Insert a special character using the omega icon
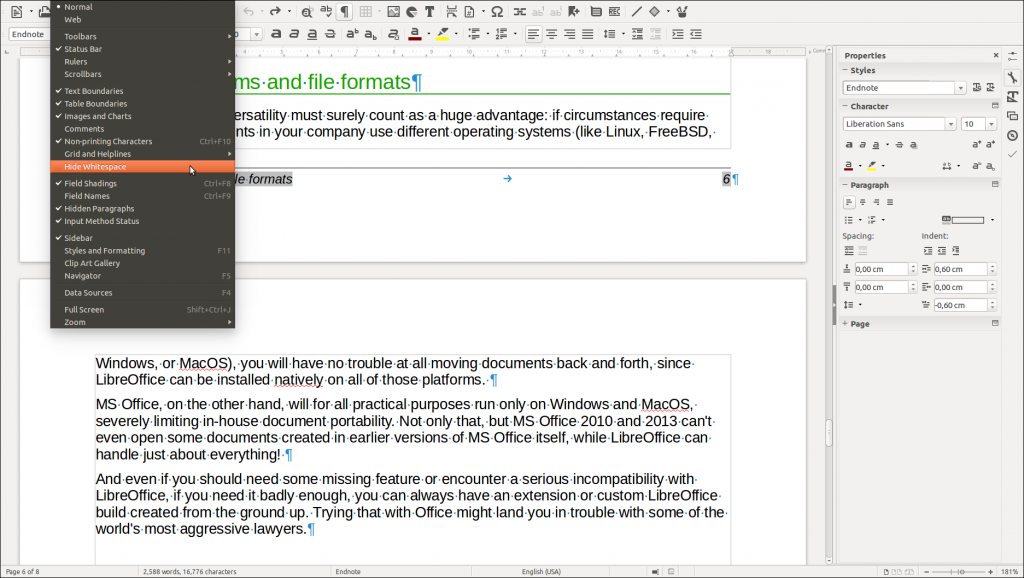The width and height of the screenshot is (1024, 578). tap(496, 11)
